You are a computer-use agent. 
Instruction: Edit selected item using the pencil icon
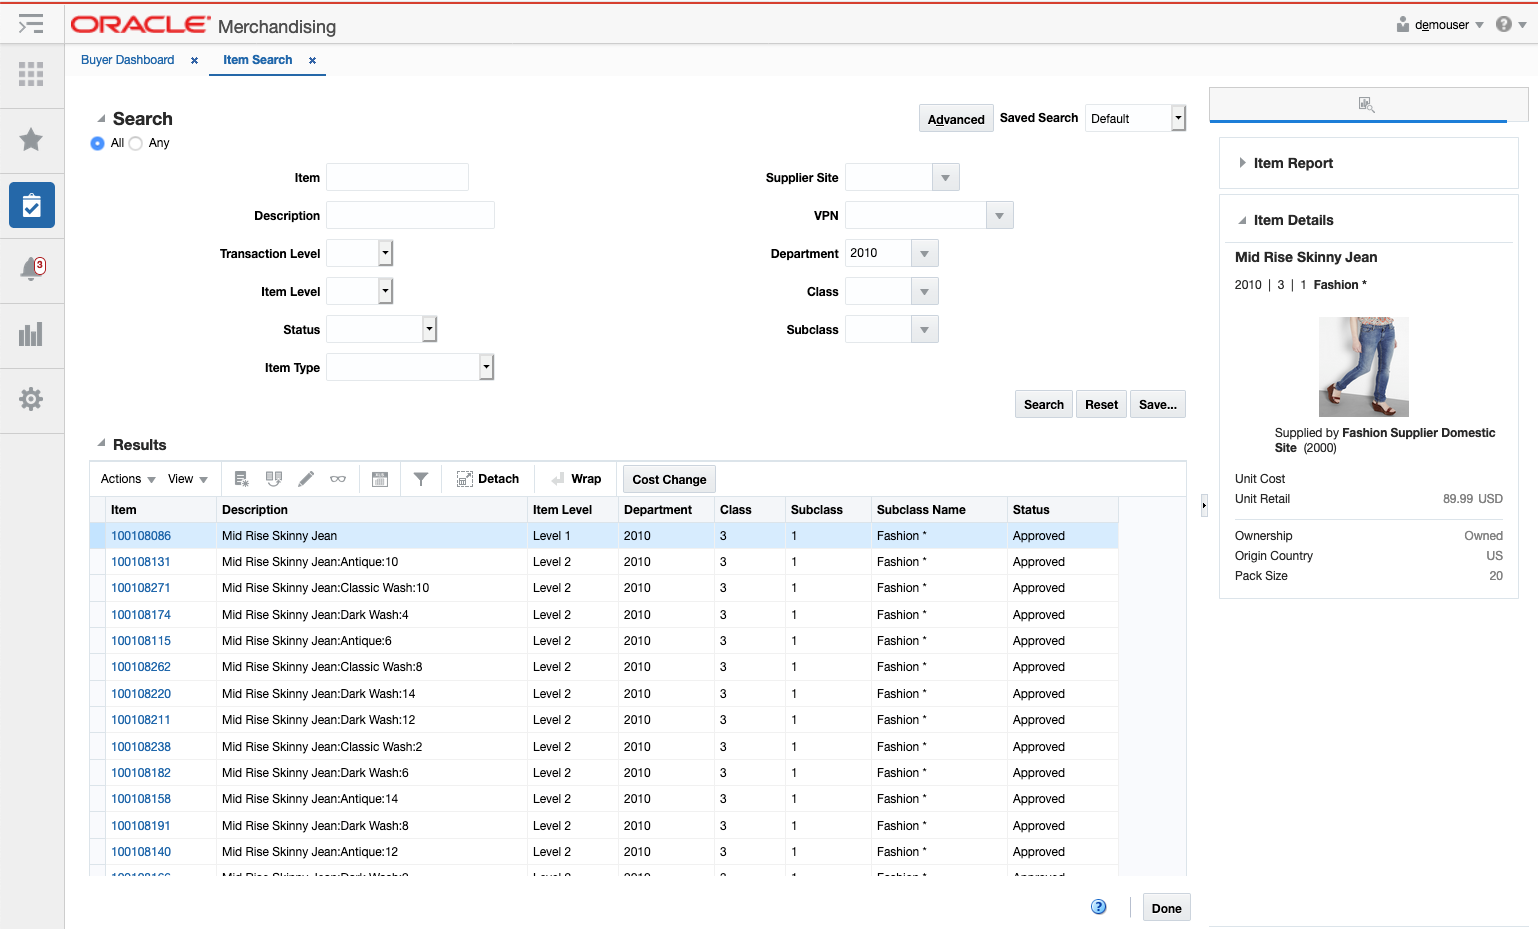coord(306,478)
